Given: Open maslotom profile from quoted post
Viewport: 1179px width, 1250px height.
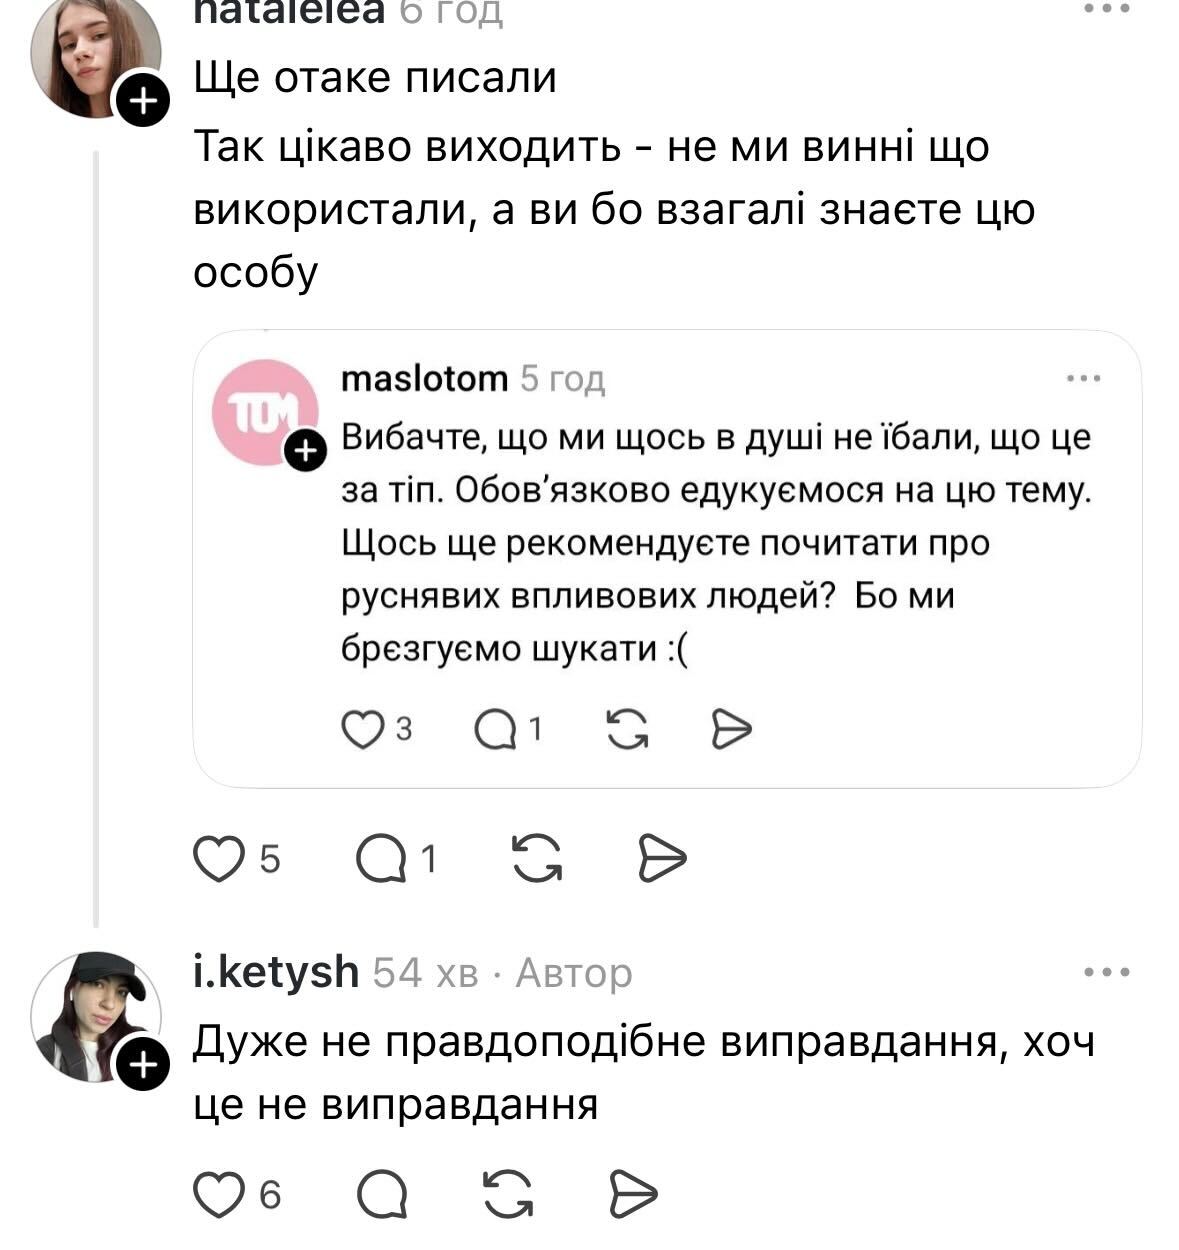Looking at the screenshot, I should coord(424,379).
